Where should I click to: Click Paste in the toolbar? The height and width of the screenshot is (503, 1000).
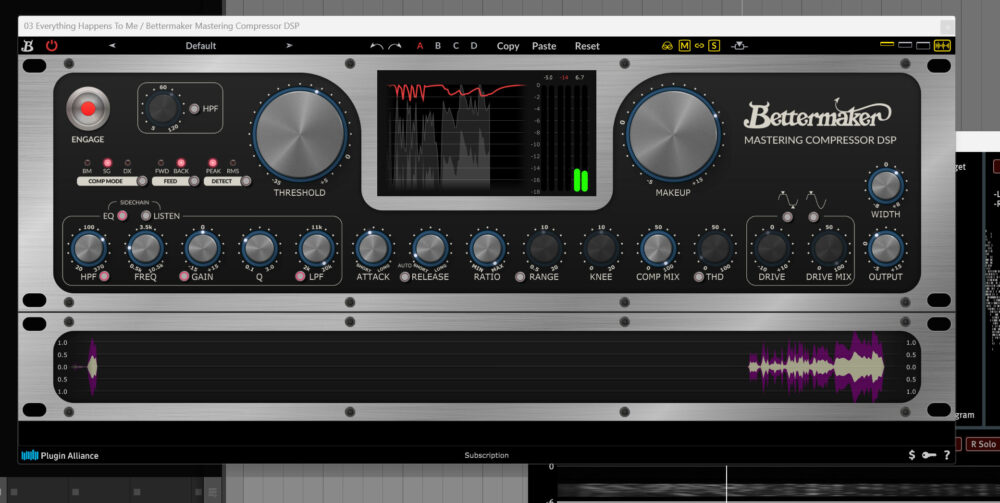(544, 46)
